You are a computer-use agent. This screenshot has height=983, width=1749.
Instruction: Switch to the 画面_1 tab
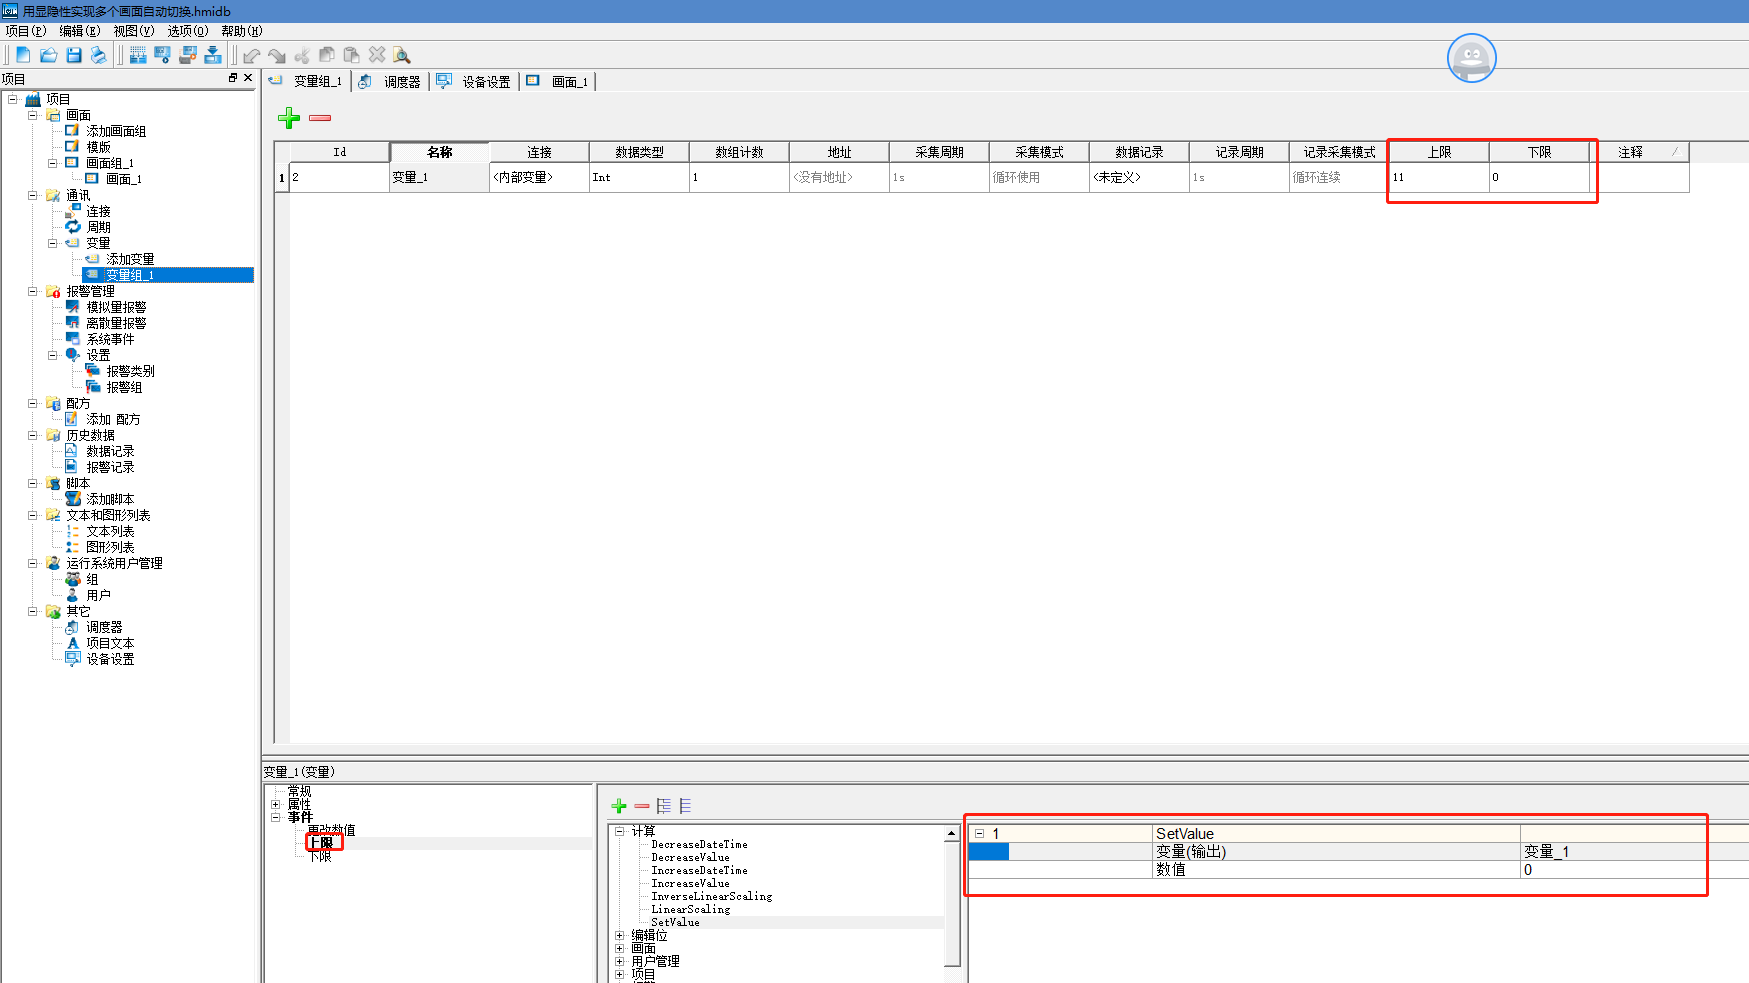[558, 82]
